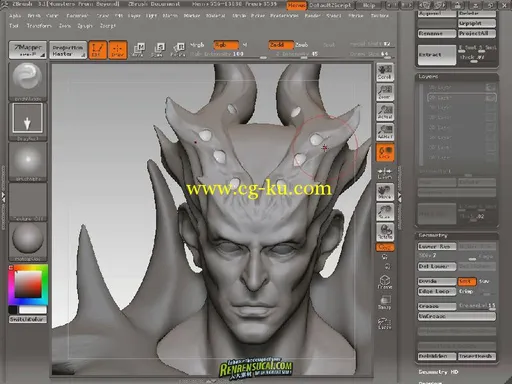
Task: Click the Extract button
Action: coord(437,55)
